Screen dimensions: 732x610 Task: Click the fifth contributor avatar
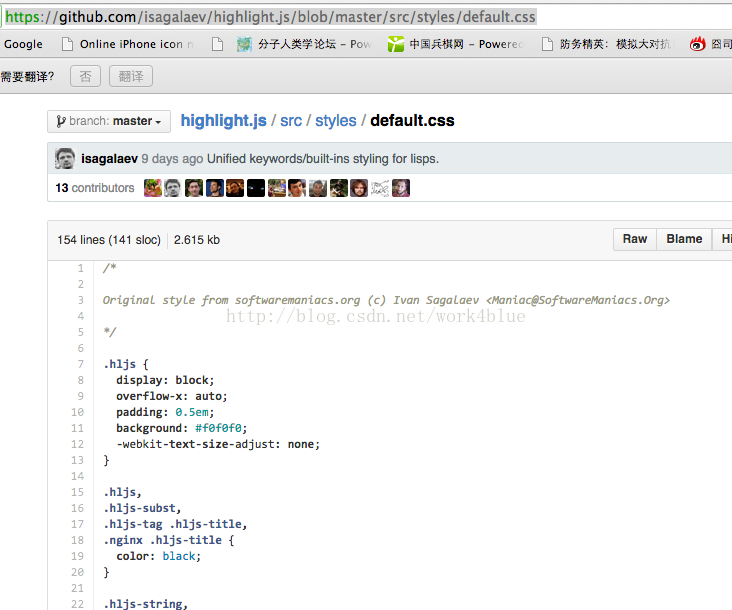[235, 188]
